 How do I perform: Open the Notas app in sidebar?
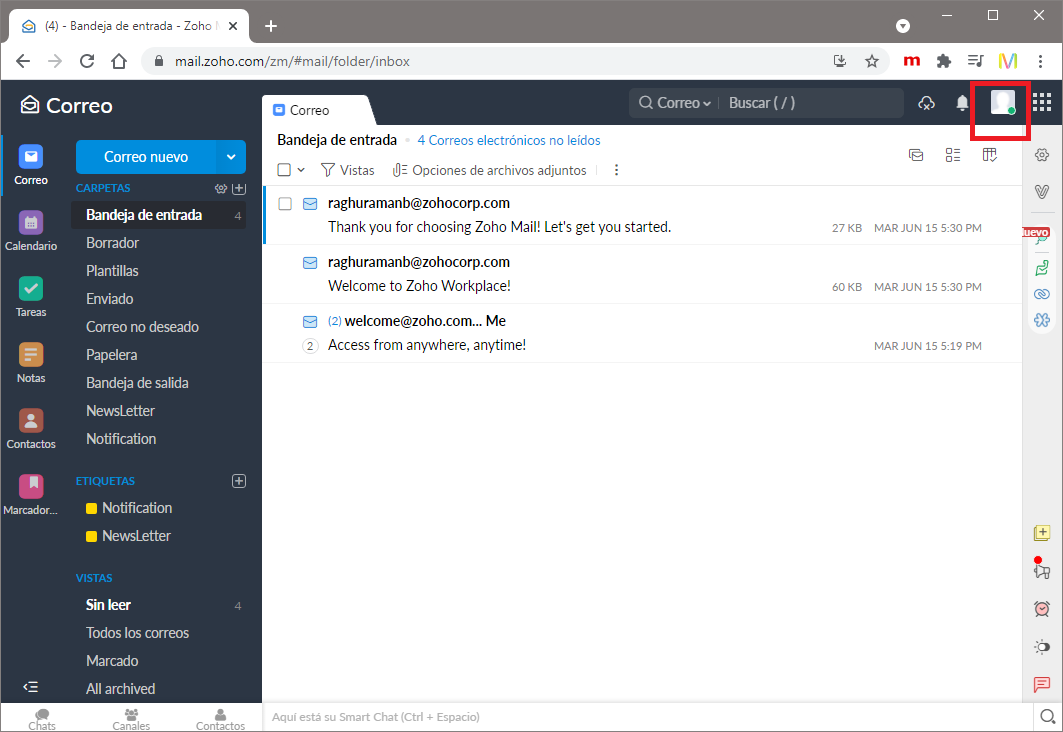[x=31, y=363]
